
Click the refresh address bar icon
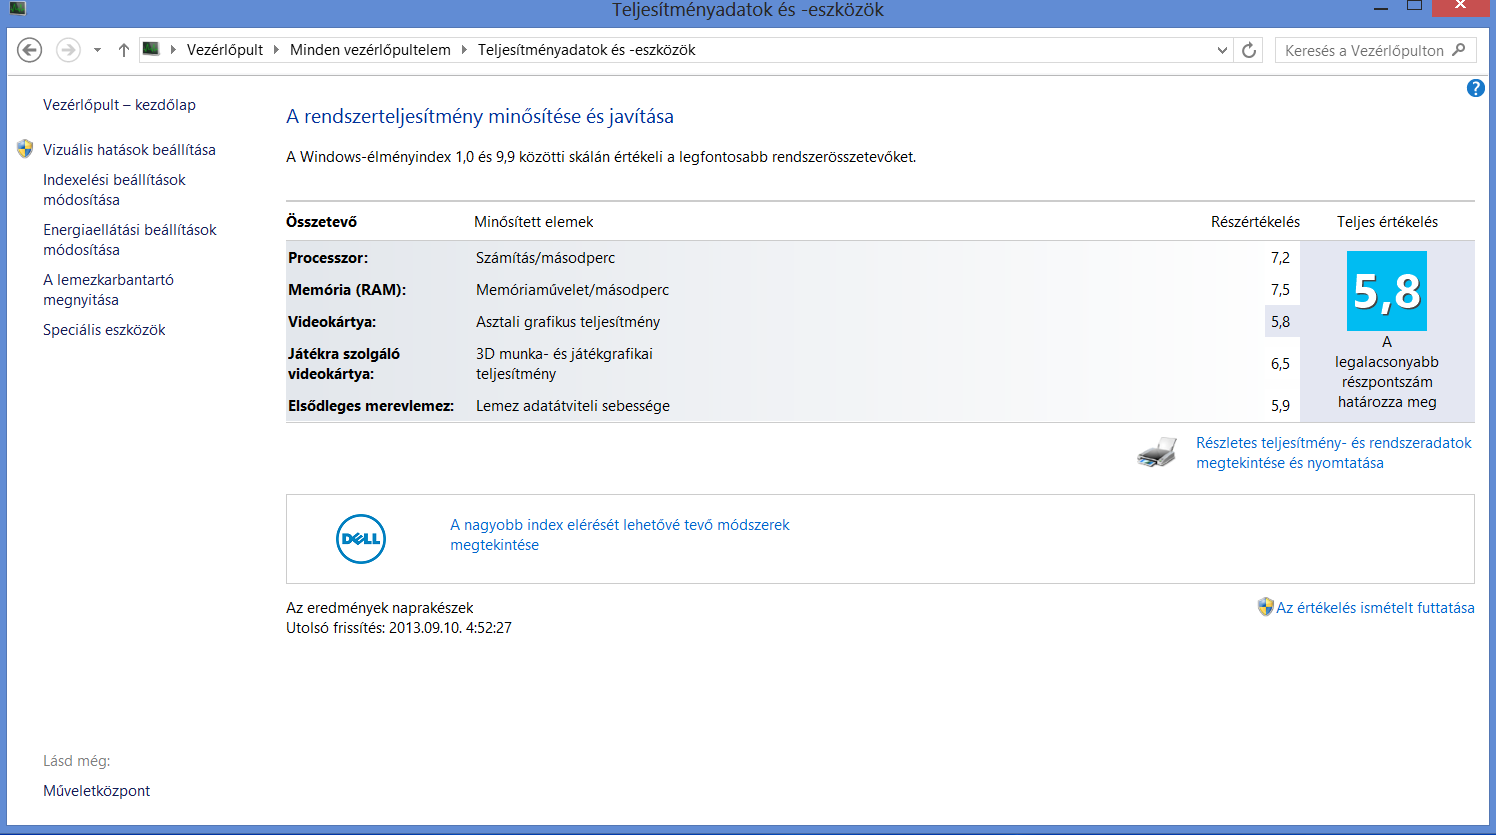[x=1249, y=50]
